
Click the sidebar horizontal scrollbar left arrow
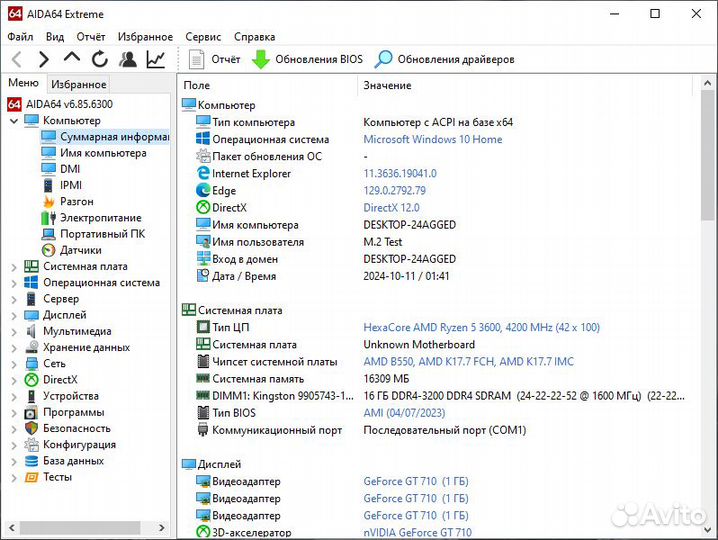point(12,528)
